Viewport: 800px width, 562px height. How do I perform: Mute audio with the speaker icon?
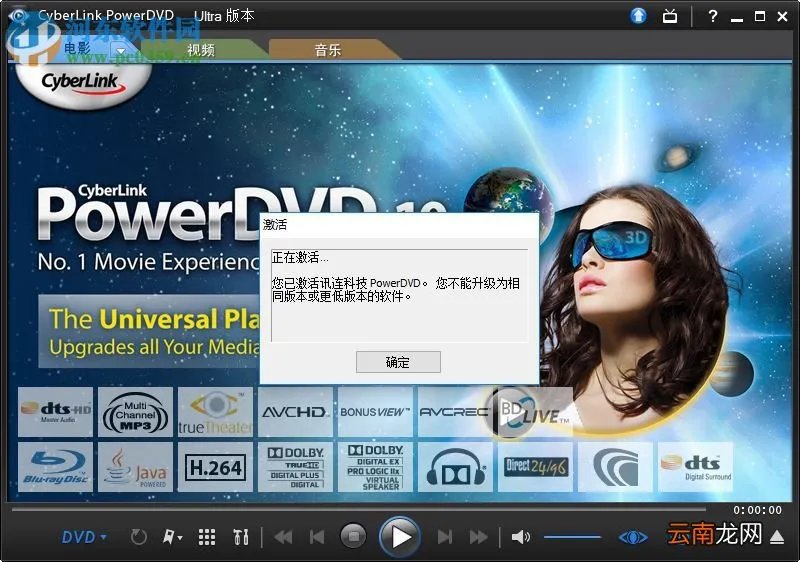tap(520, 537)
